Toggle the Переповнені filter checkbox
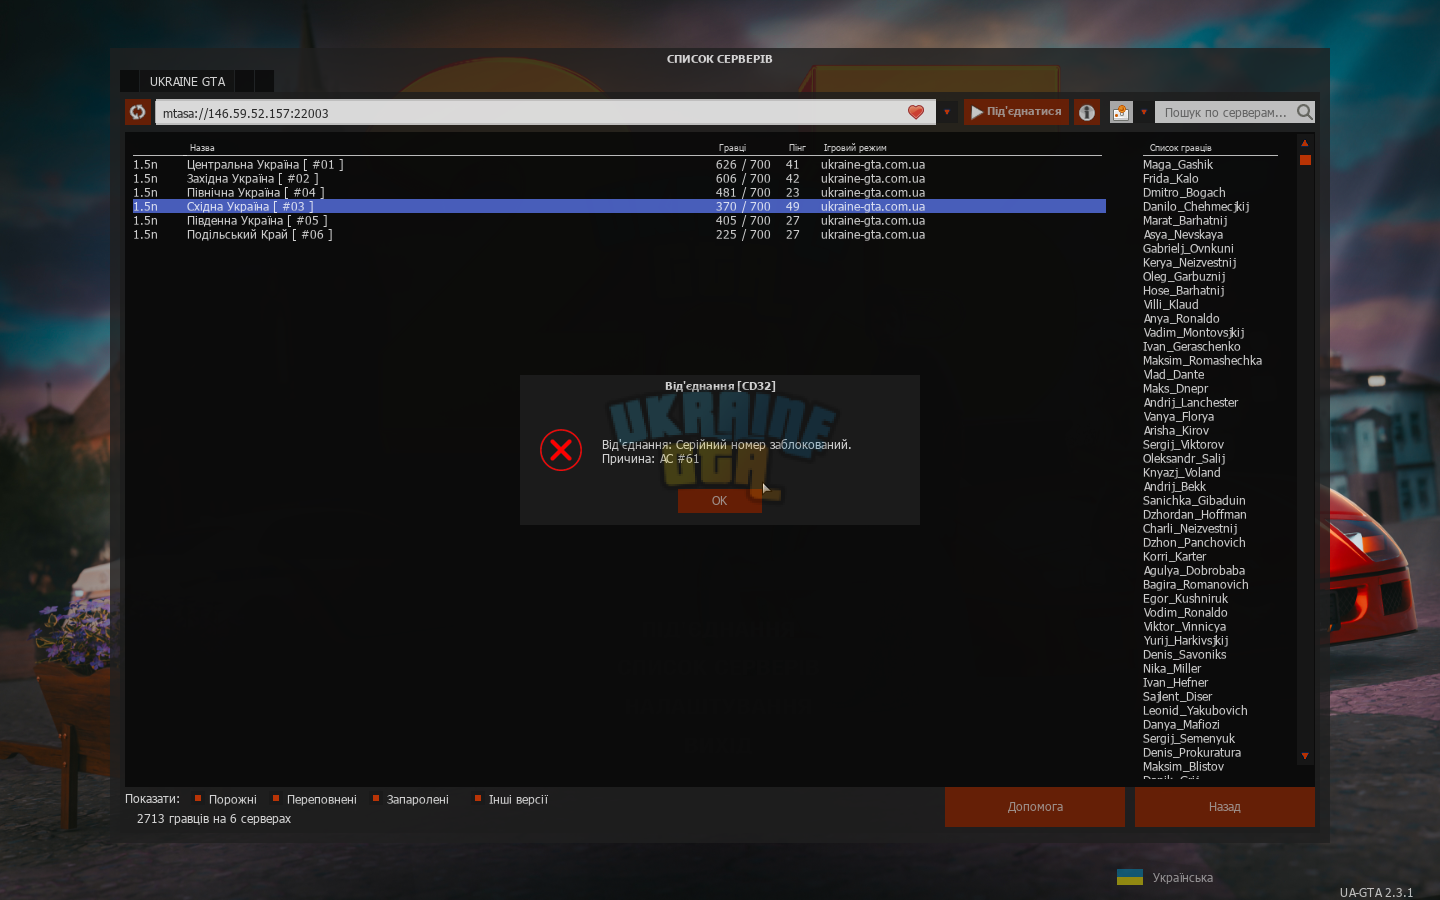Viewport: 1440px width, 900px height. [276, 798]
